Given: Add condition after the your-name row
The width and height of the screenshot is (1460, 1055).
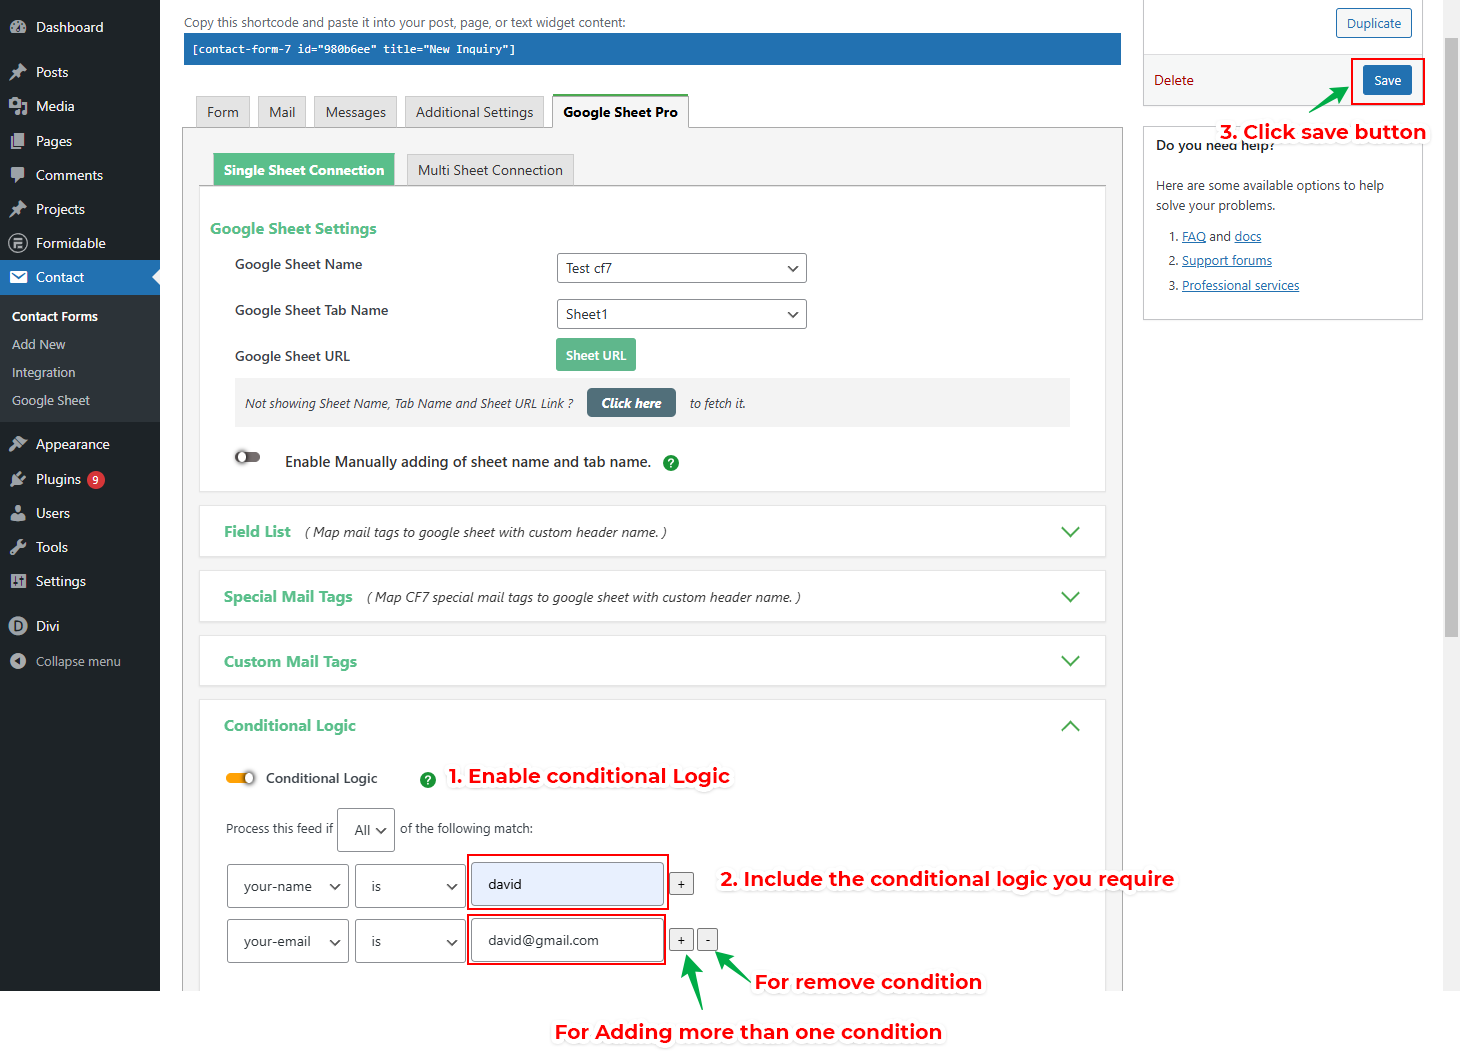Looking at the screenshot, I should coord(681,884).
